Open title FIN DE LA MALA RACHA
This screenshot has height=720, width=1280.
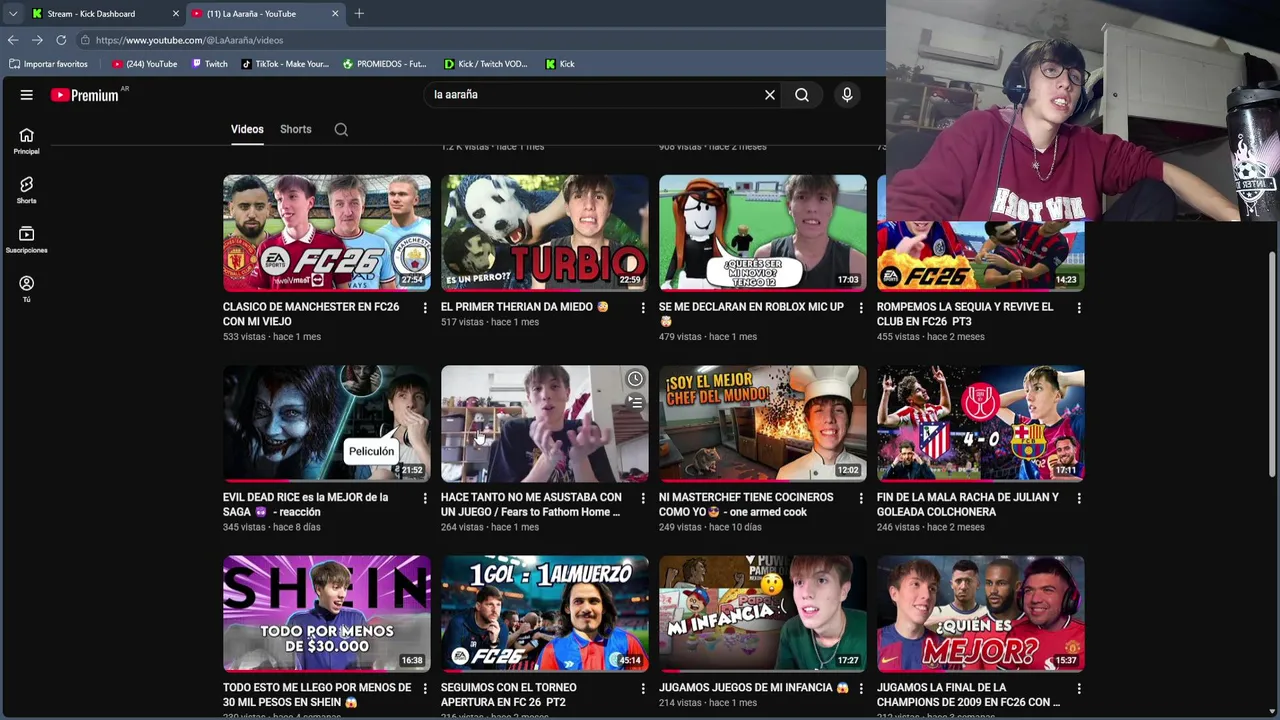tap(968, 504)
